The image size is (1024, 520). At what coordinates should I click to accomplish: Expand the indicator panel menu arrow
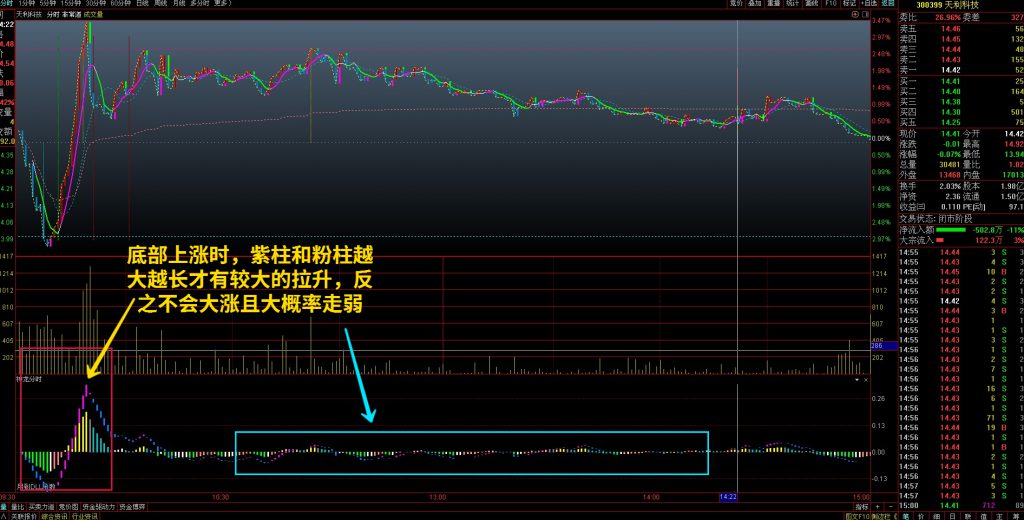[857, 380]
